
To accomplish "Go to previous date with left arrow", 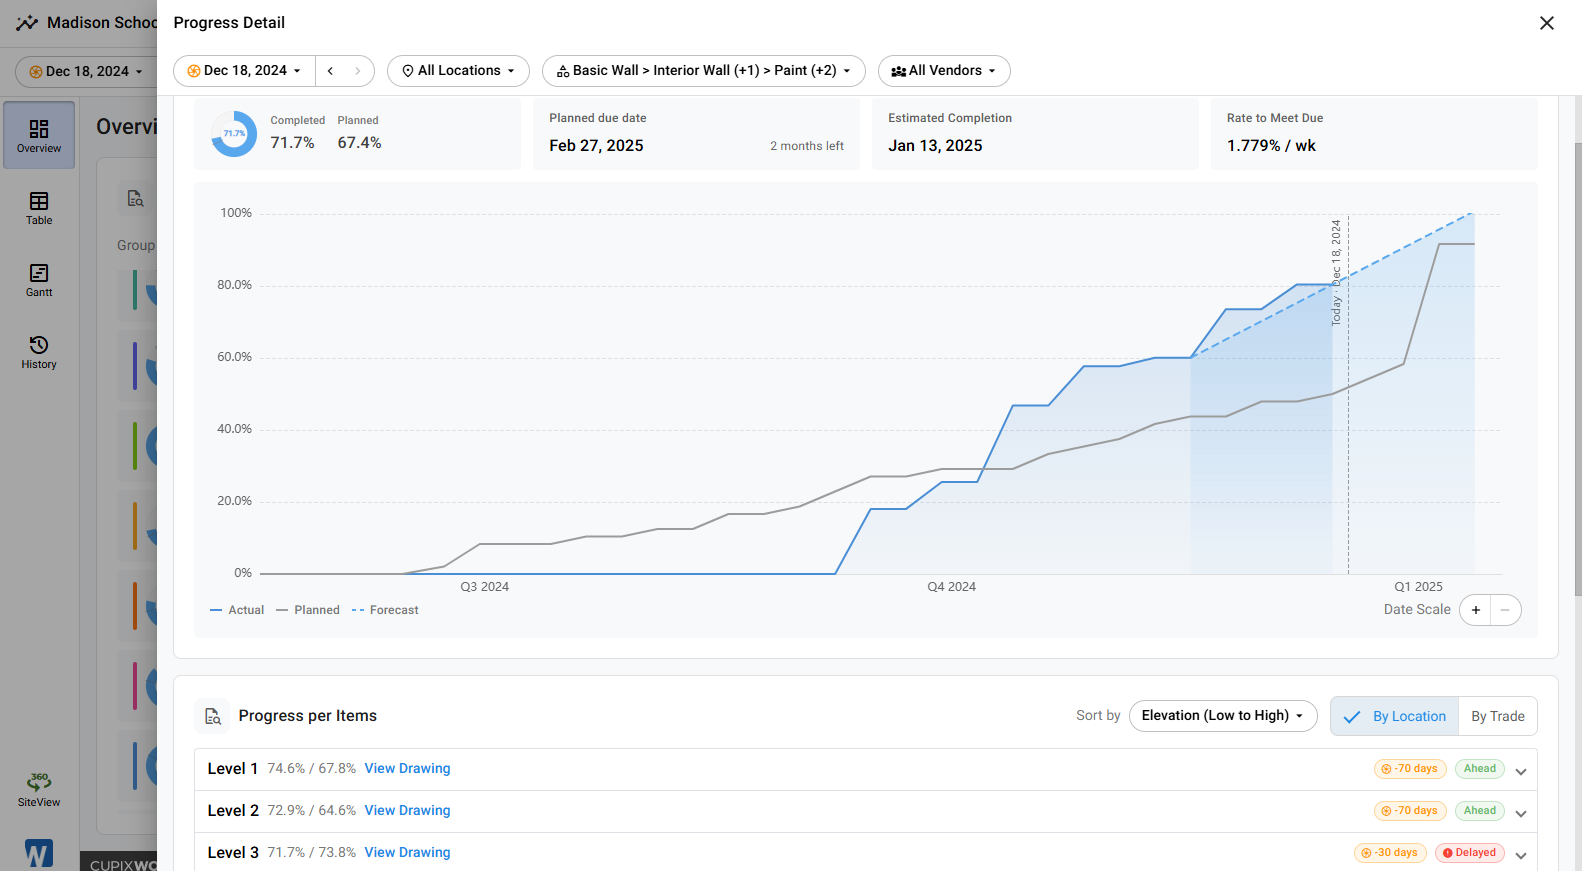I will click(330, 71).
